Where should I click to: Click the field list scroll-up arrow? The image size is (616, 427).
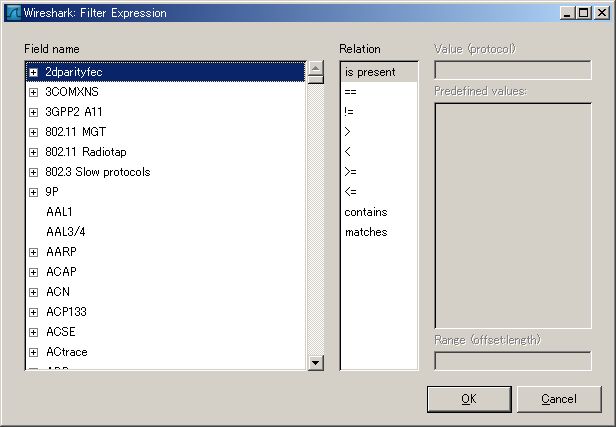point(315,68)
